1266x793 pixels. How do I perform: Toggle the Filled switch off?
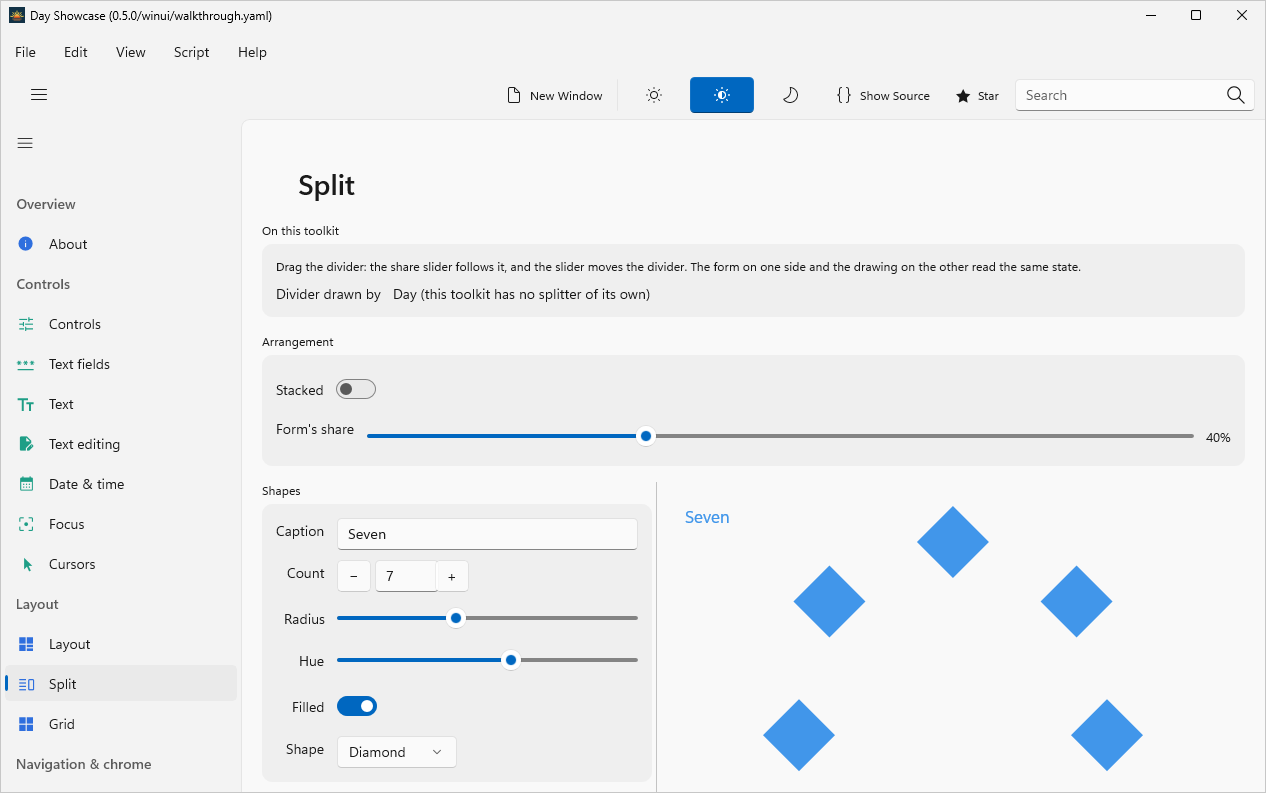coord(357,706)
